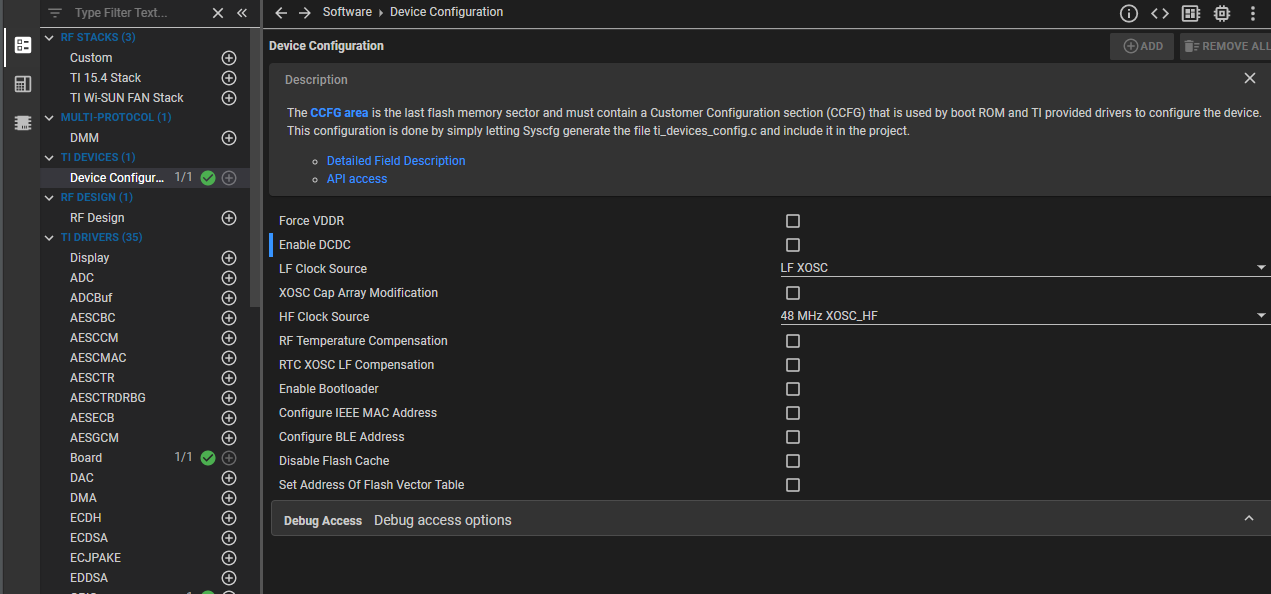Click the Type Filter Text field

pos(135,13)
